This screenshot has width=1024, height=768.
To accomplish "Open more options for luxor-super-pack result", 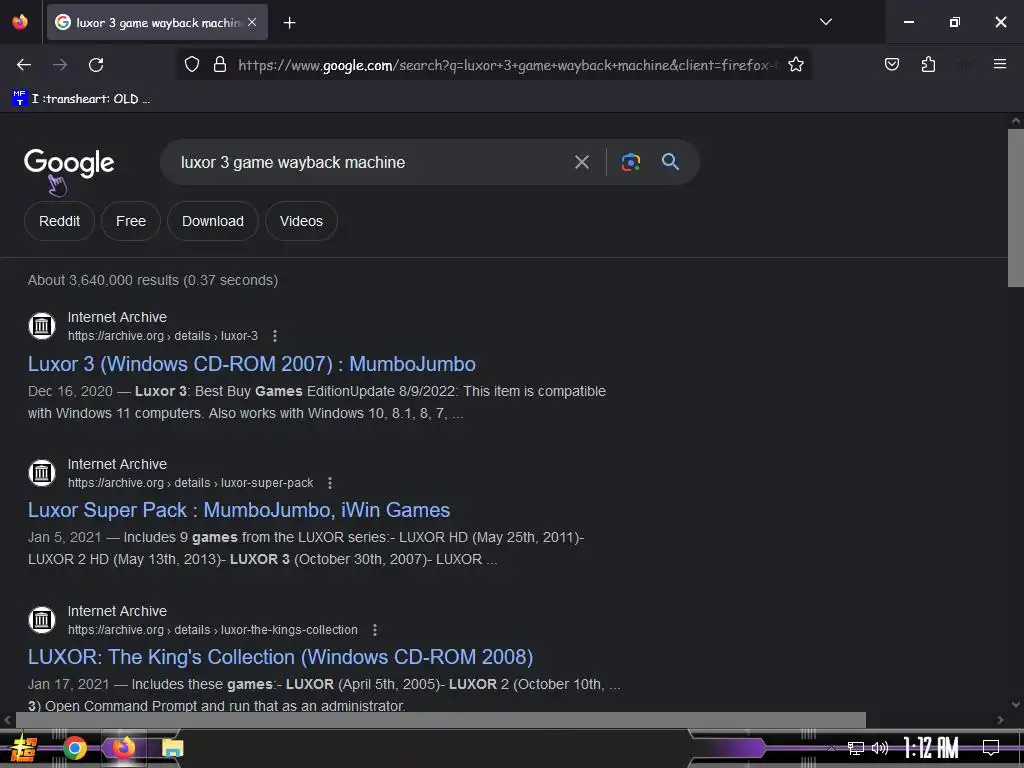I will [330, 483].
